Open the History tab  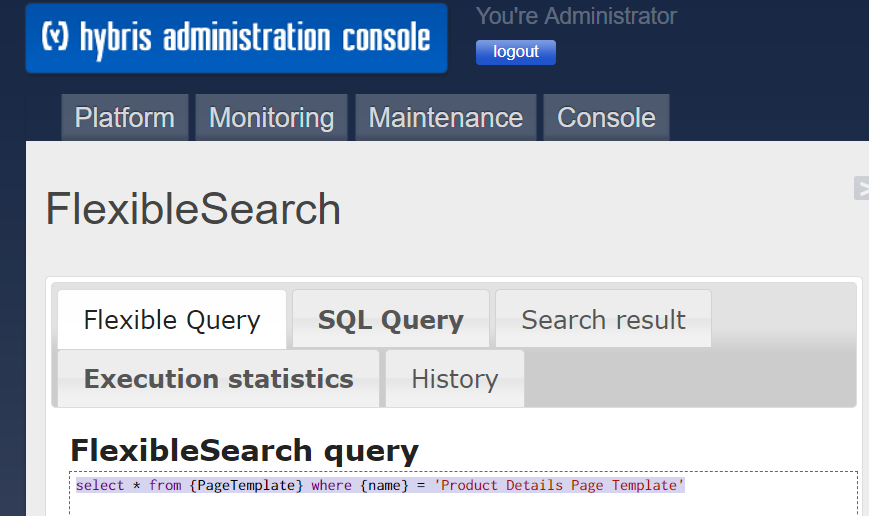click(x=455, y=379)
